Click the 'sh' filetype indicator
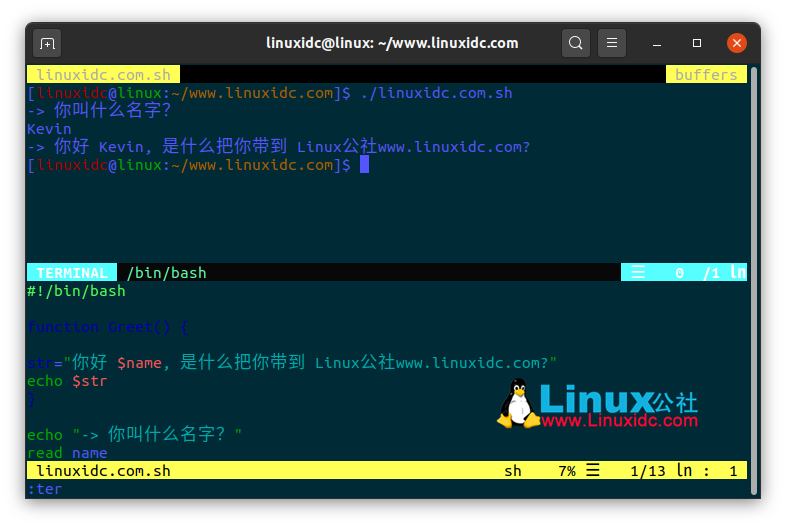Viewport: 786px width, 527px height. coord(512,471)
